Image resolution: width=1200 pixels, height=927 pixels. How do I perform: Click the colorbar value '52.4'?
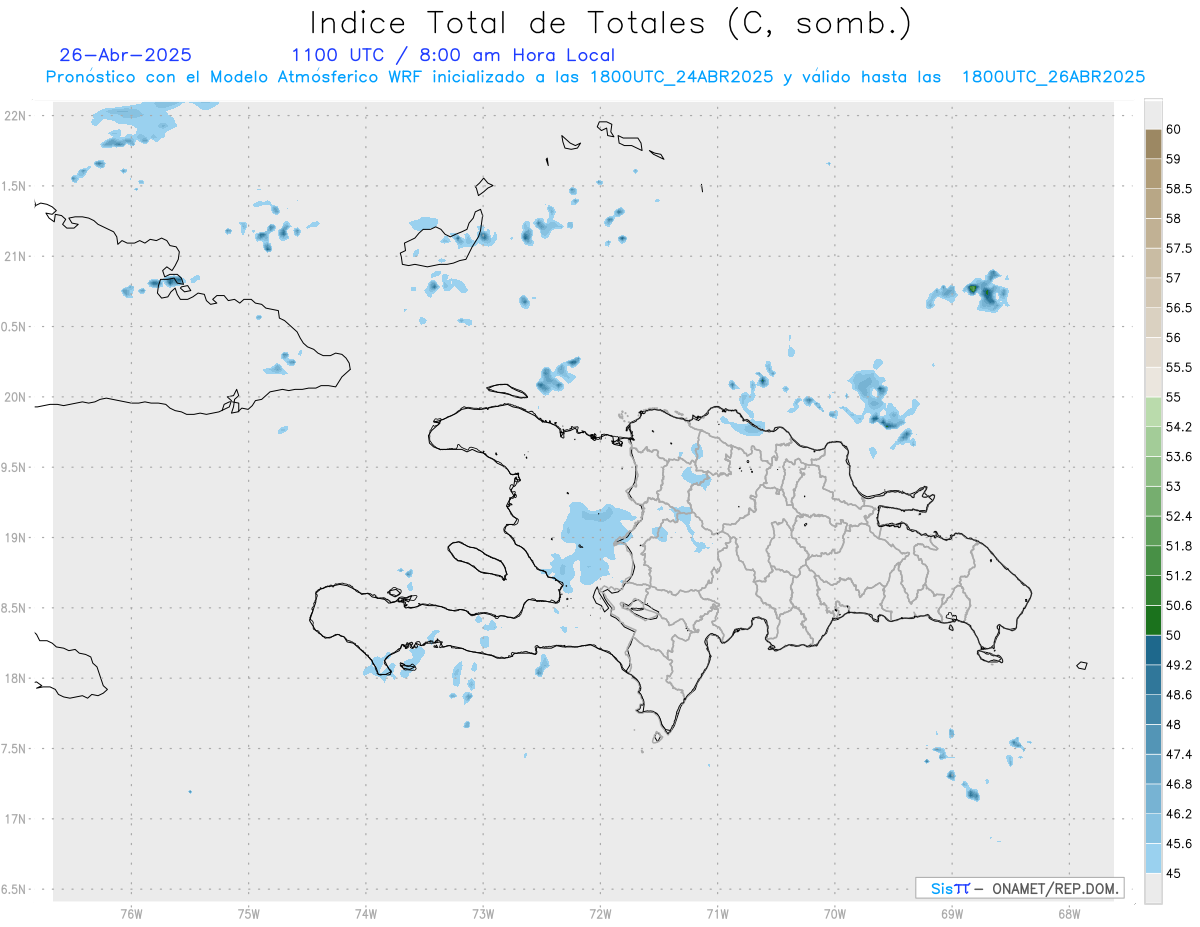(1179, 516)
